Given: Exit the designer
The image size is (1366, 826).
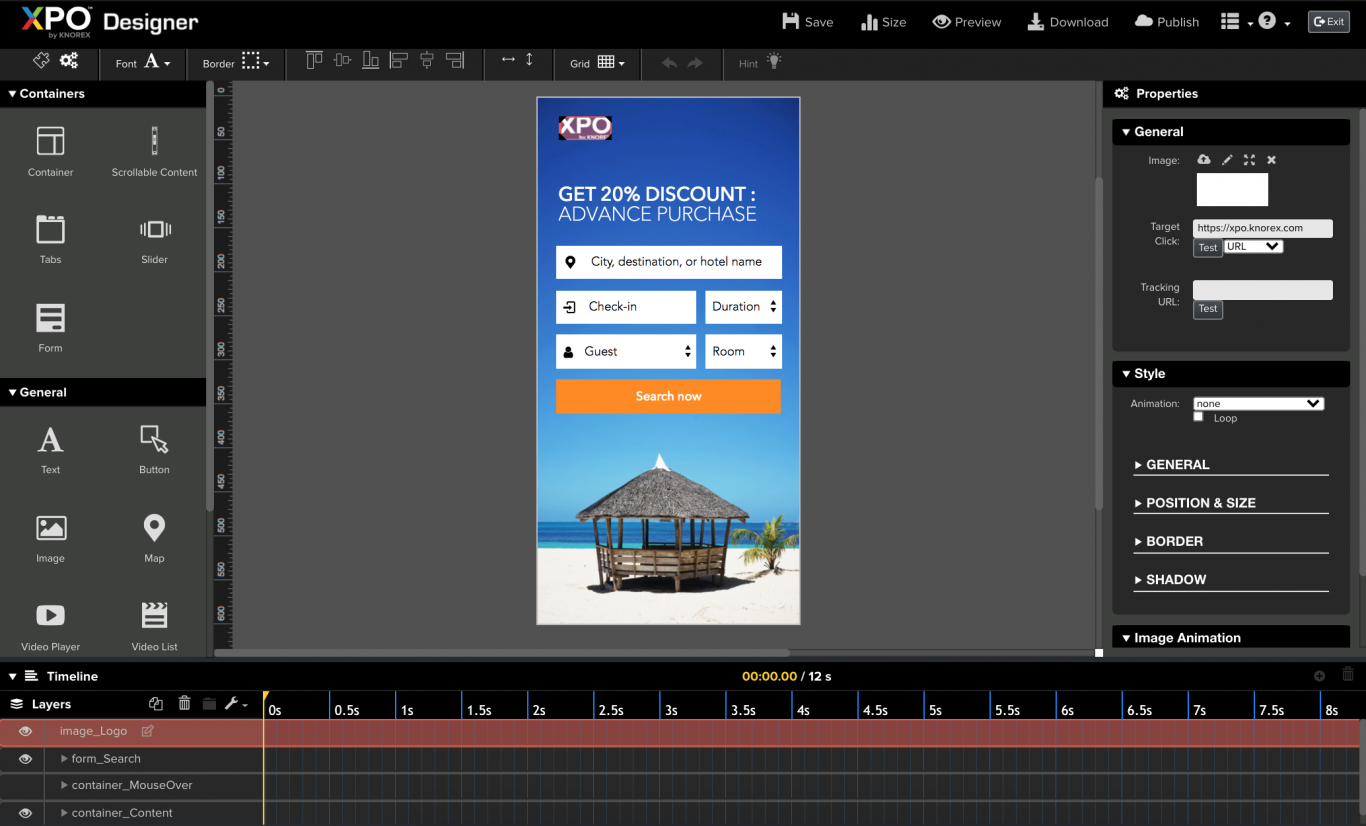Looking at the screenshot, I should point(1329,22).
